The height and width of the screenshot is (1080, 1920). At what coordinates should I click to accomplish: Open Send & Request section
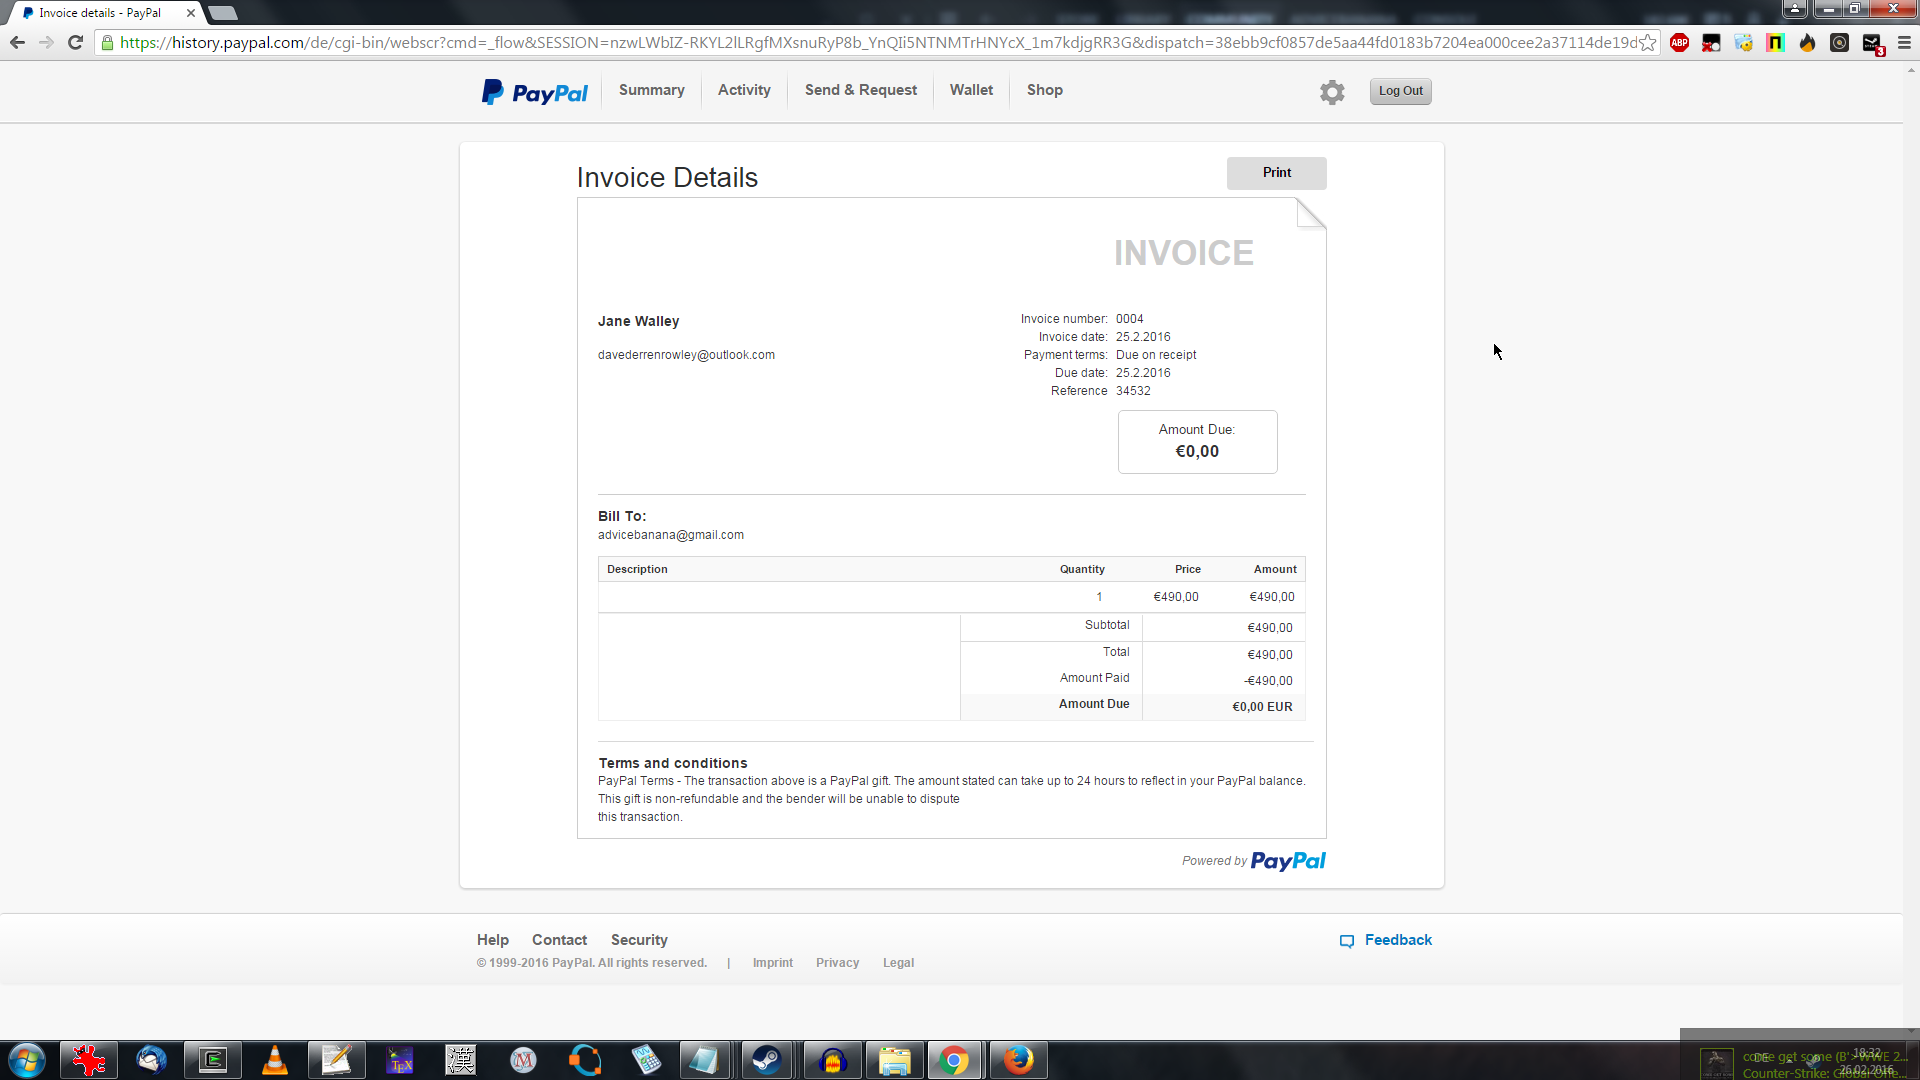[860, 90]
